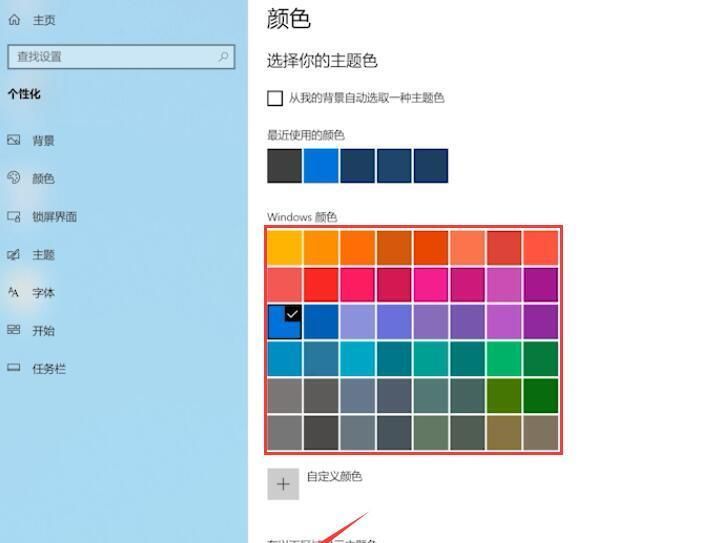Click the Home icon in the sidebar

(x=14, y=19)
